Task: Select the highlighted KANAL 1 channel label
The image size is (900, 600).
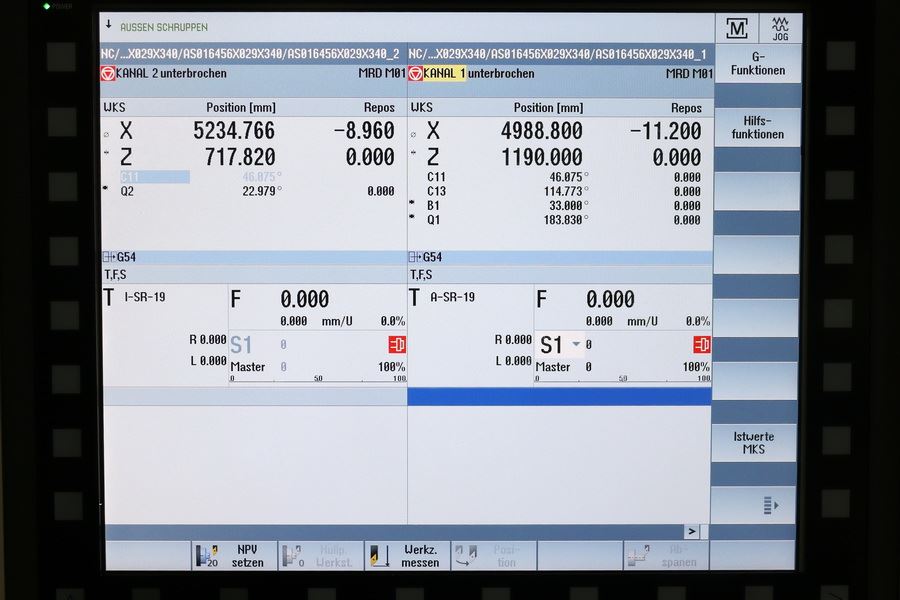Action: 444,74
